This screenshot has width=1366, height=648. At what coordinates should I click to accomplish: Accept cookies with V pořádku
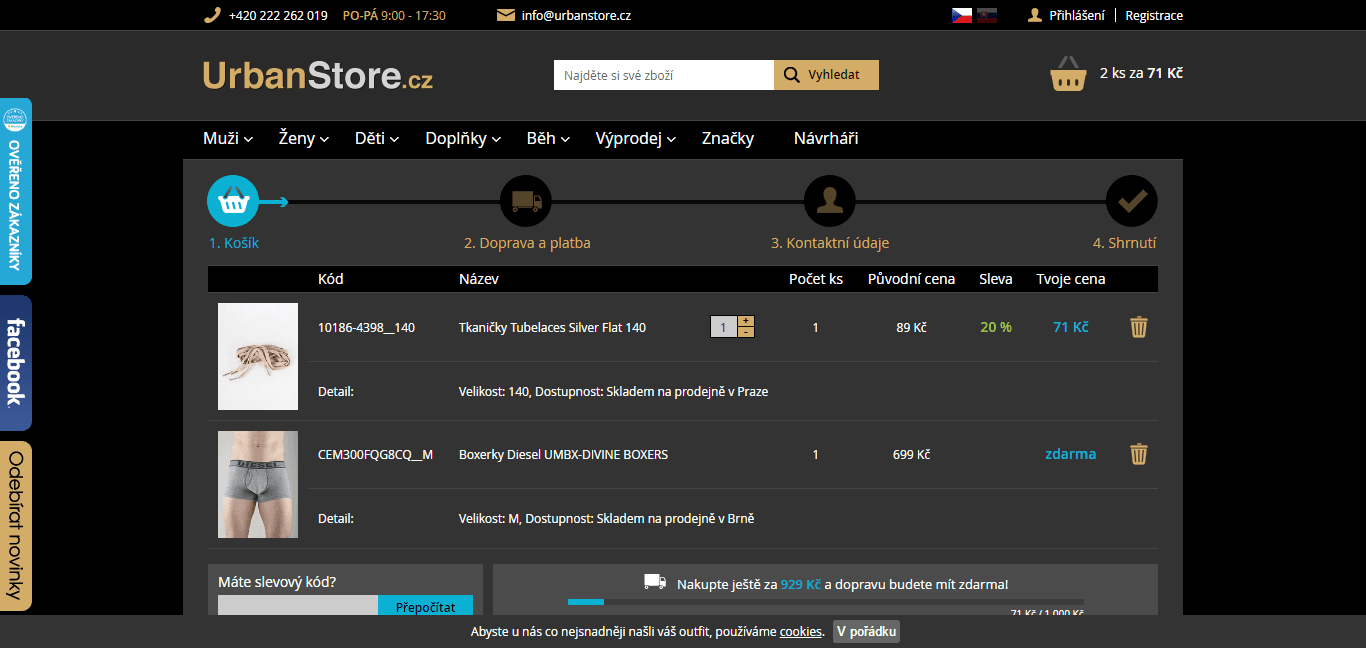[x=866, y=632]
